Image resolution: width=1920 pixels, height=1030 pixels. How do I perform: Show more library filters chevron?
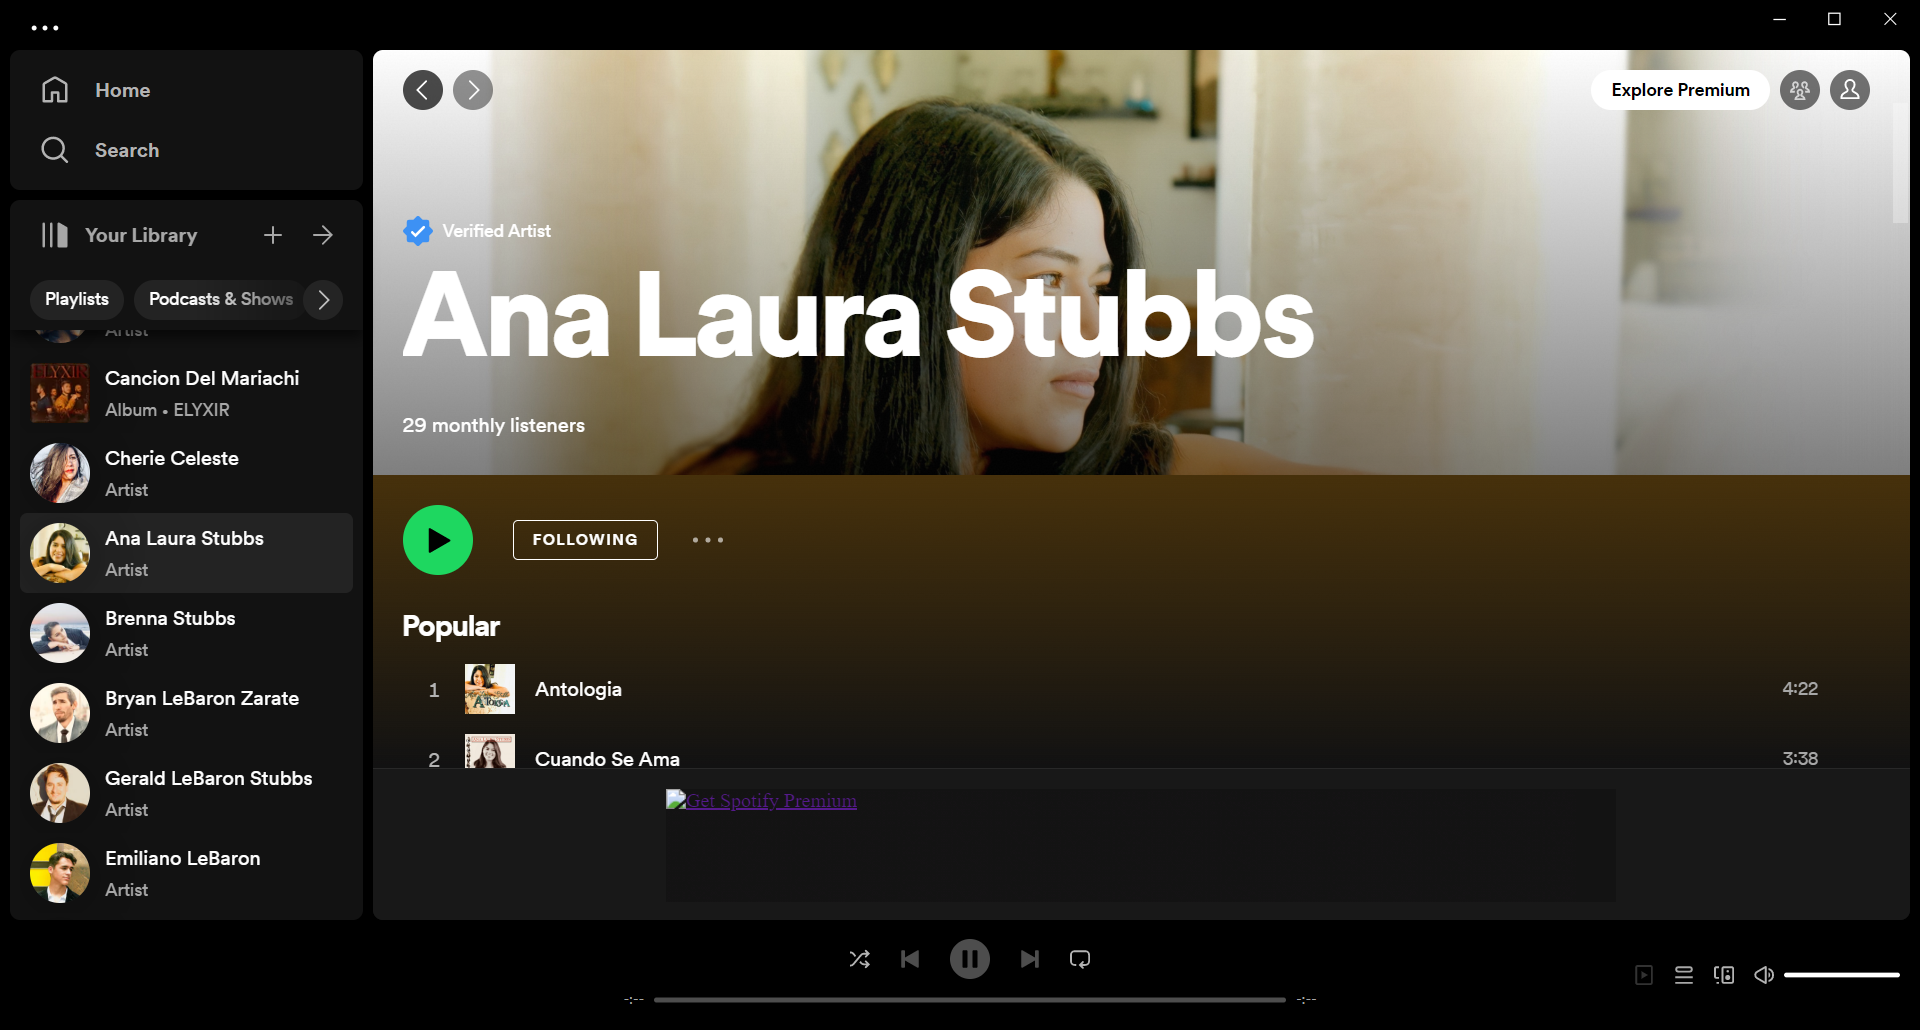coord(323,300)
